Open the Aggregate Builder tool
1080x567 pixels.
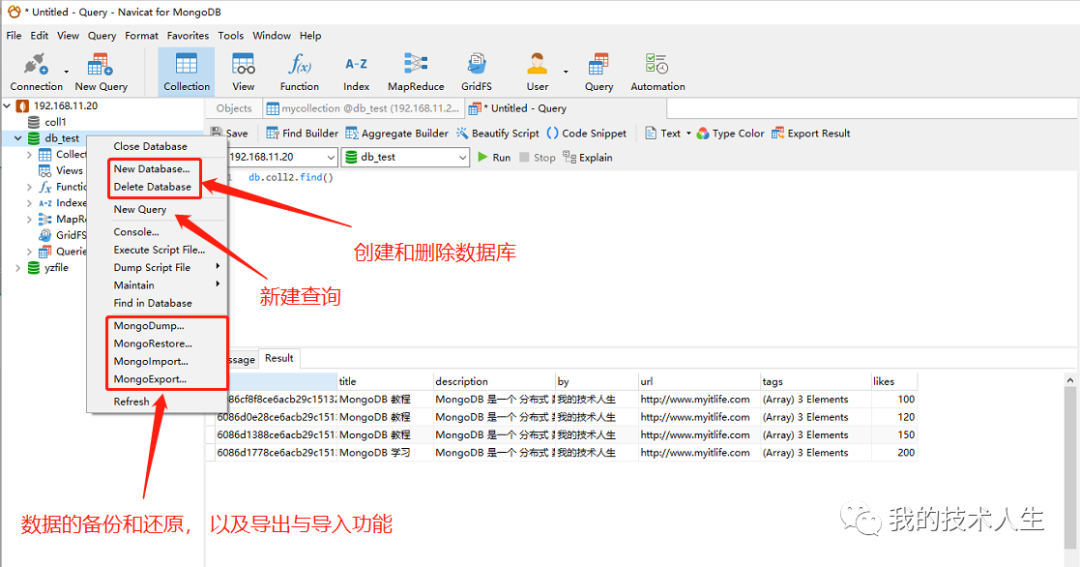coord(397,133)
